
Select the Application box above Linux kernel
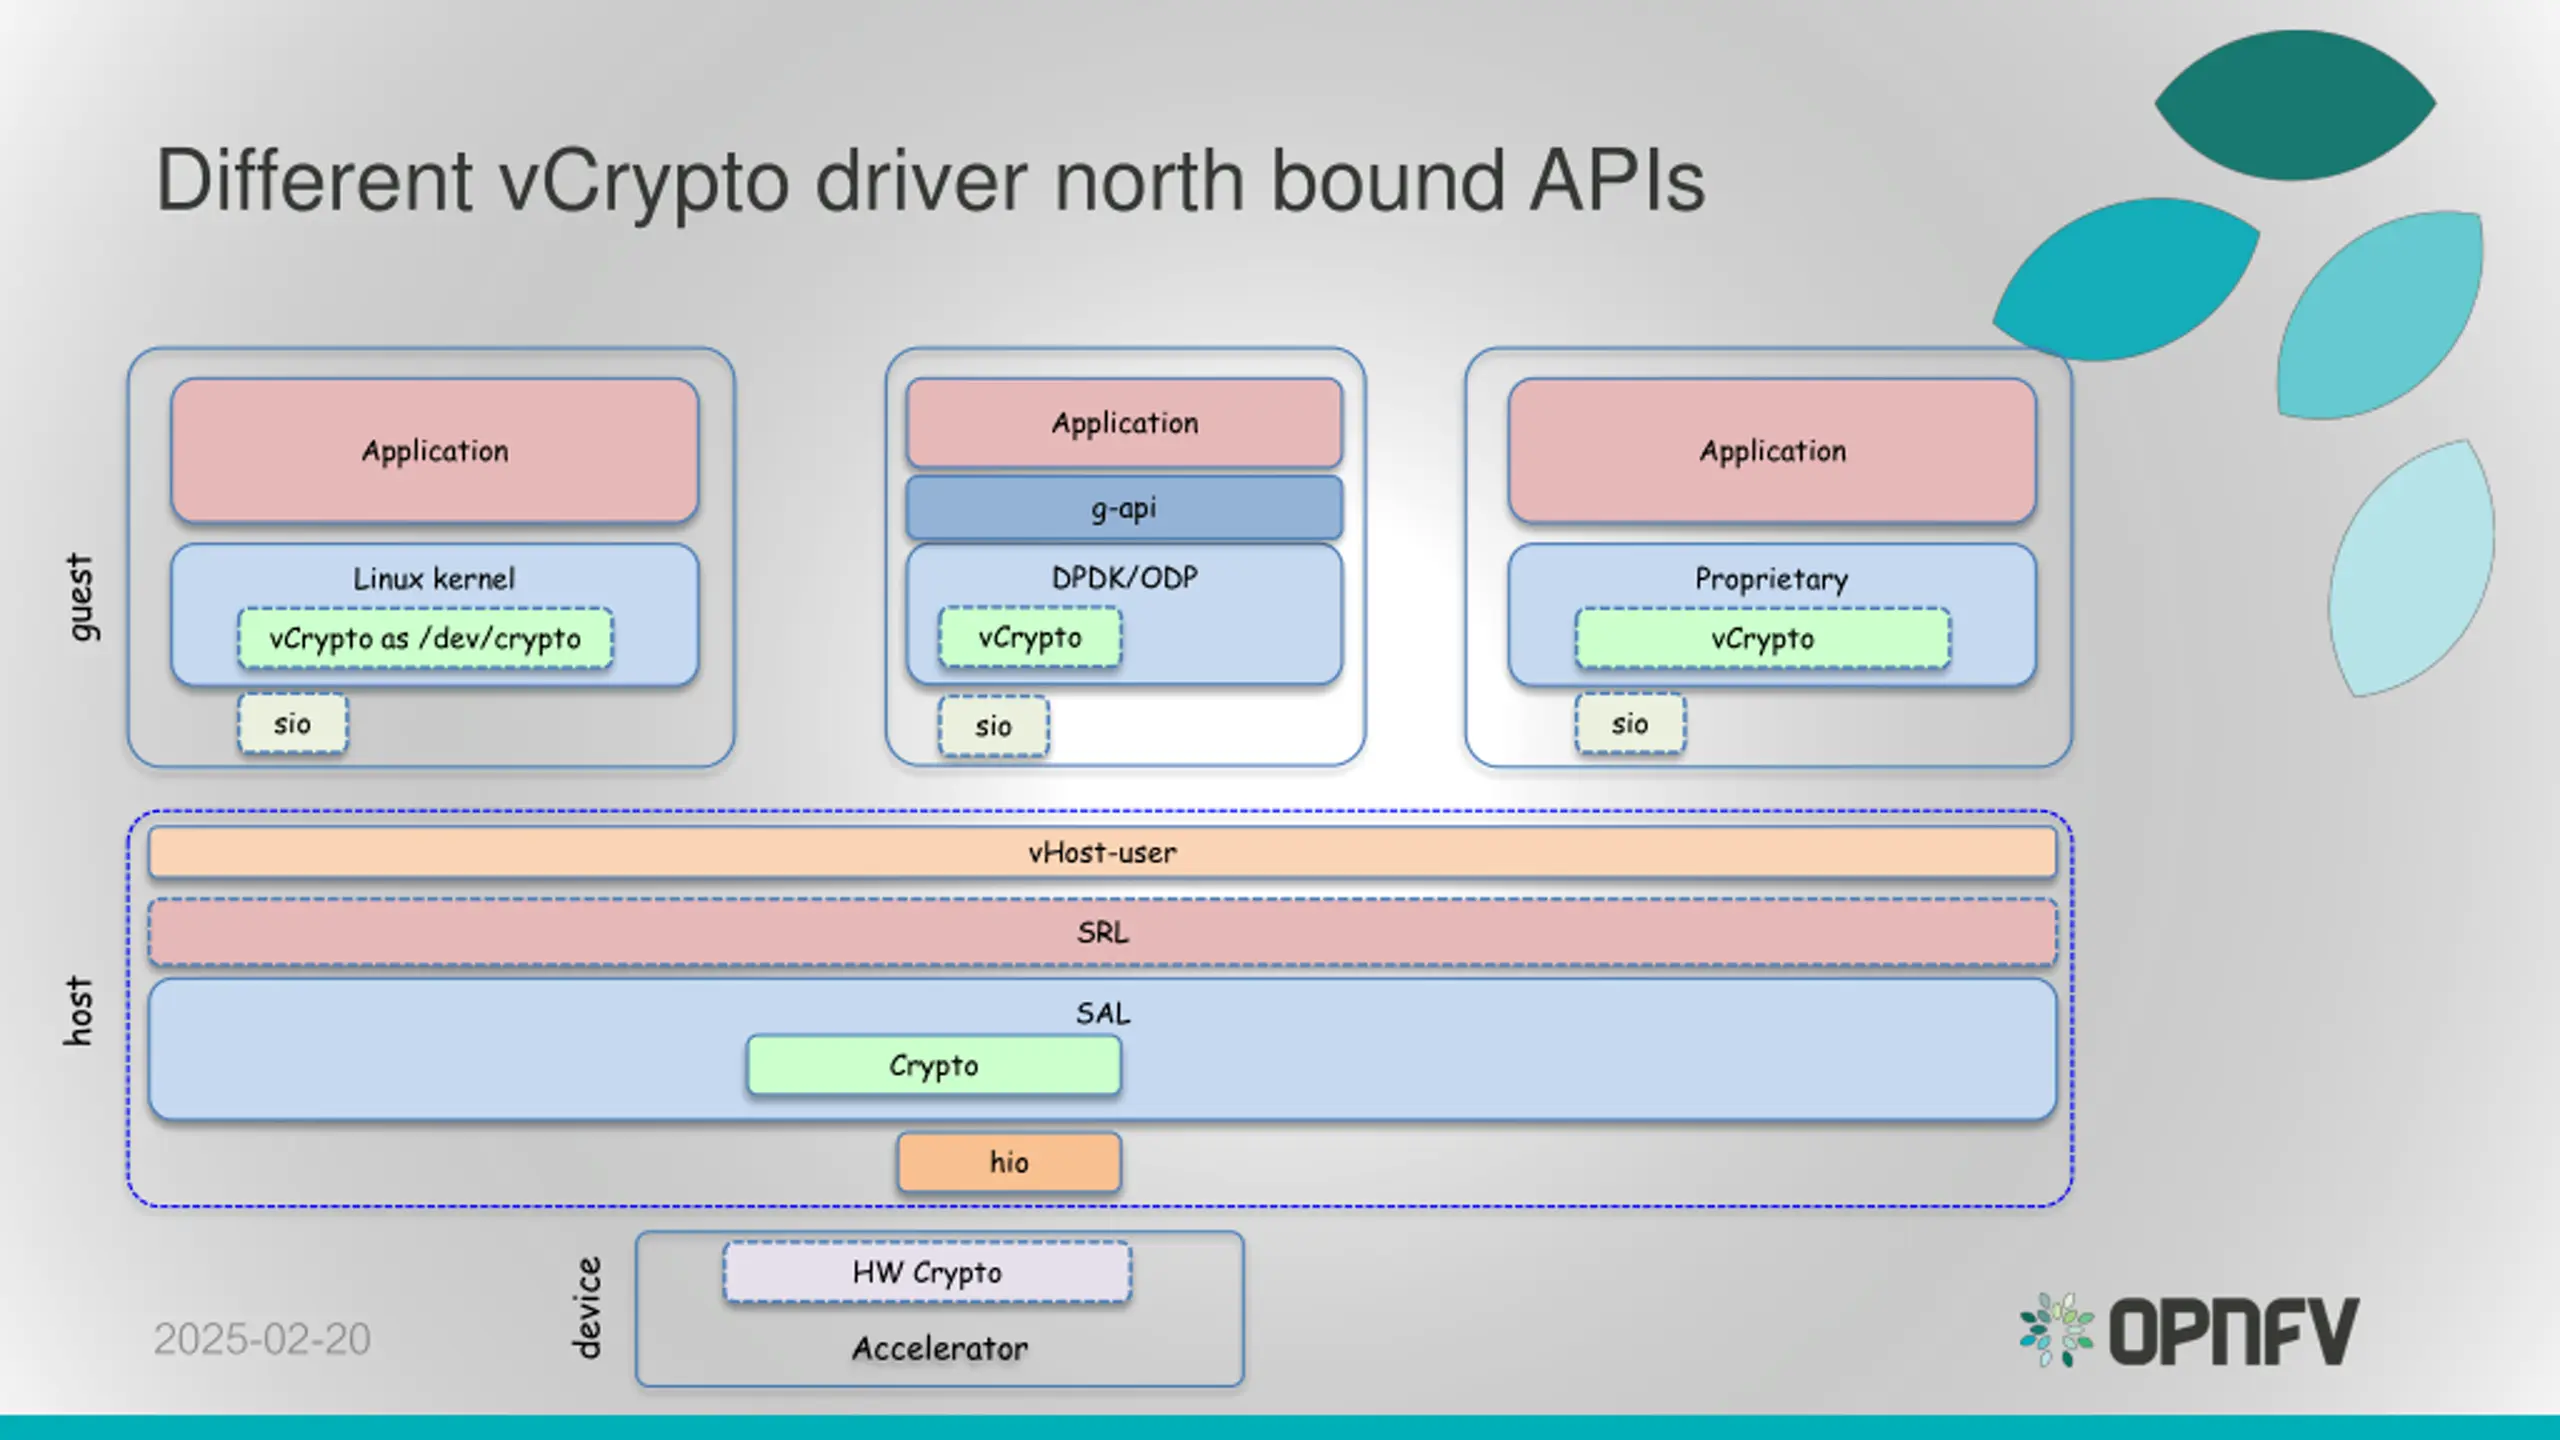coord(434,451)
